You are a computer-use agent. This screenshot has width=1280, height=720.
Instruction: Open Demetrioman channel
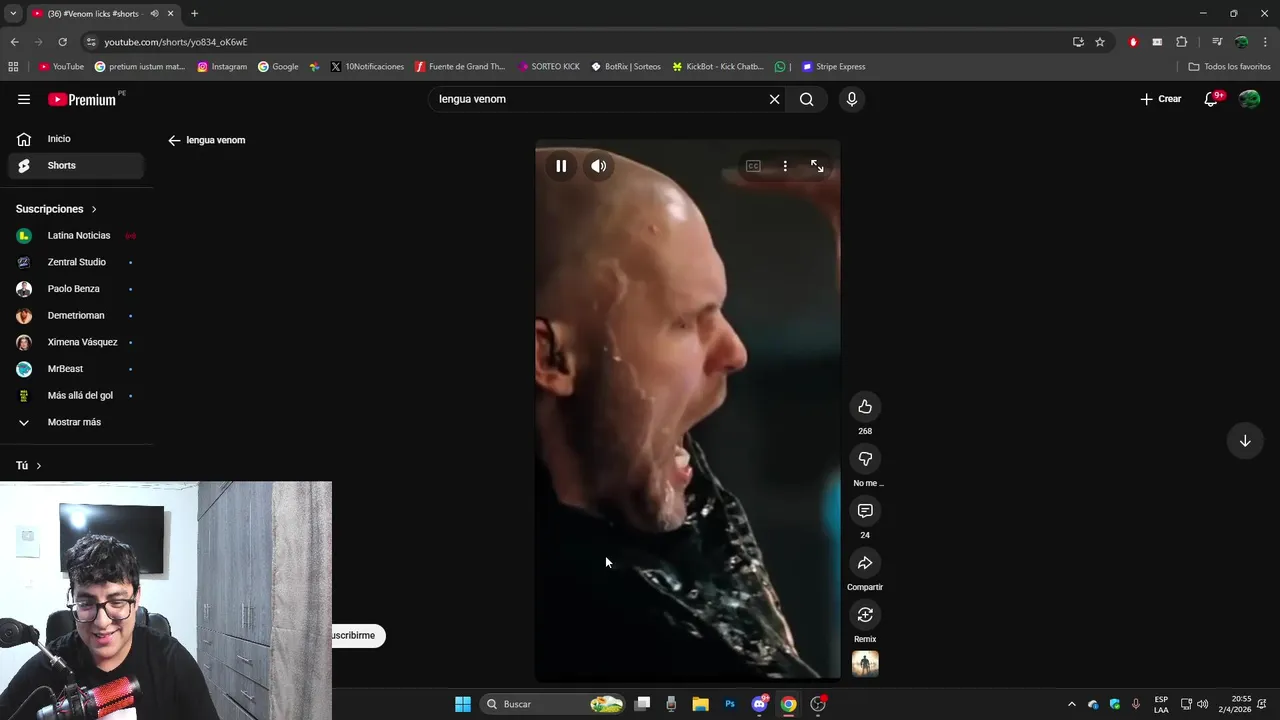click(76, 316)
